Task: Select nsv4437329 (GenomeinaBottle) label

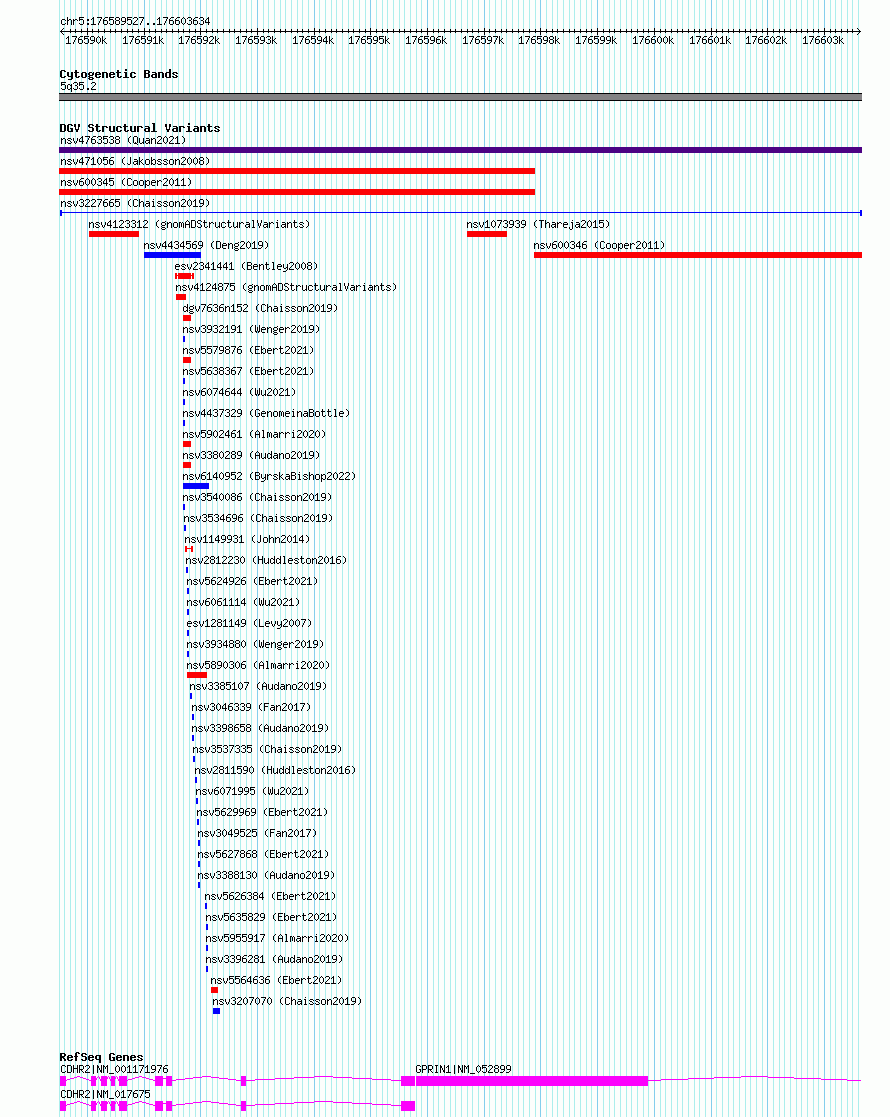Action: (x=267, y=413)
